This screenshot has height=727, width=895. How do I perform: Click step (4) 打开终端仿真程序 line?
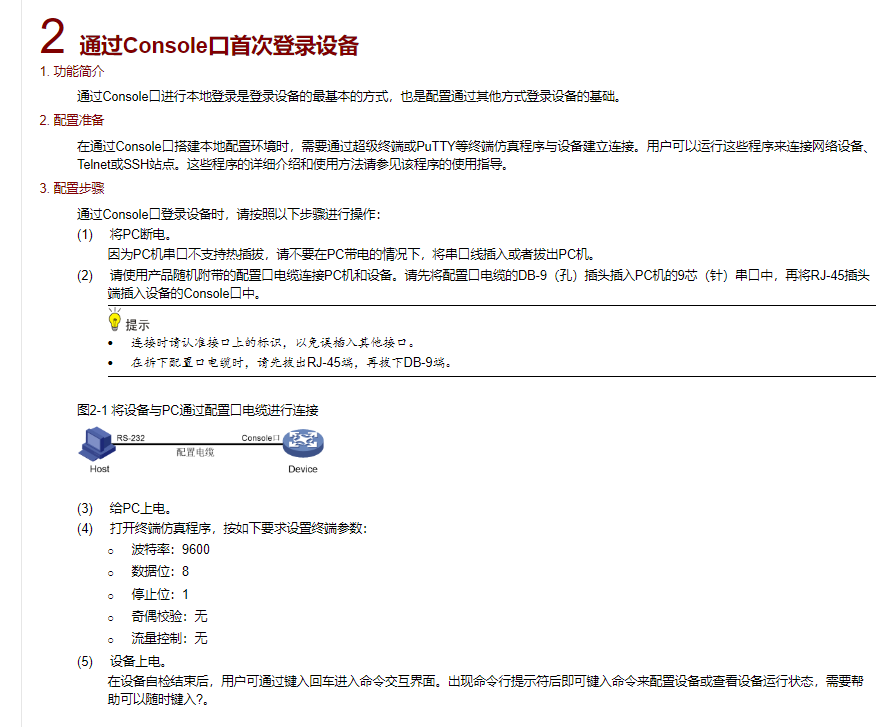click(x=223, y=528)
